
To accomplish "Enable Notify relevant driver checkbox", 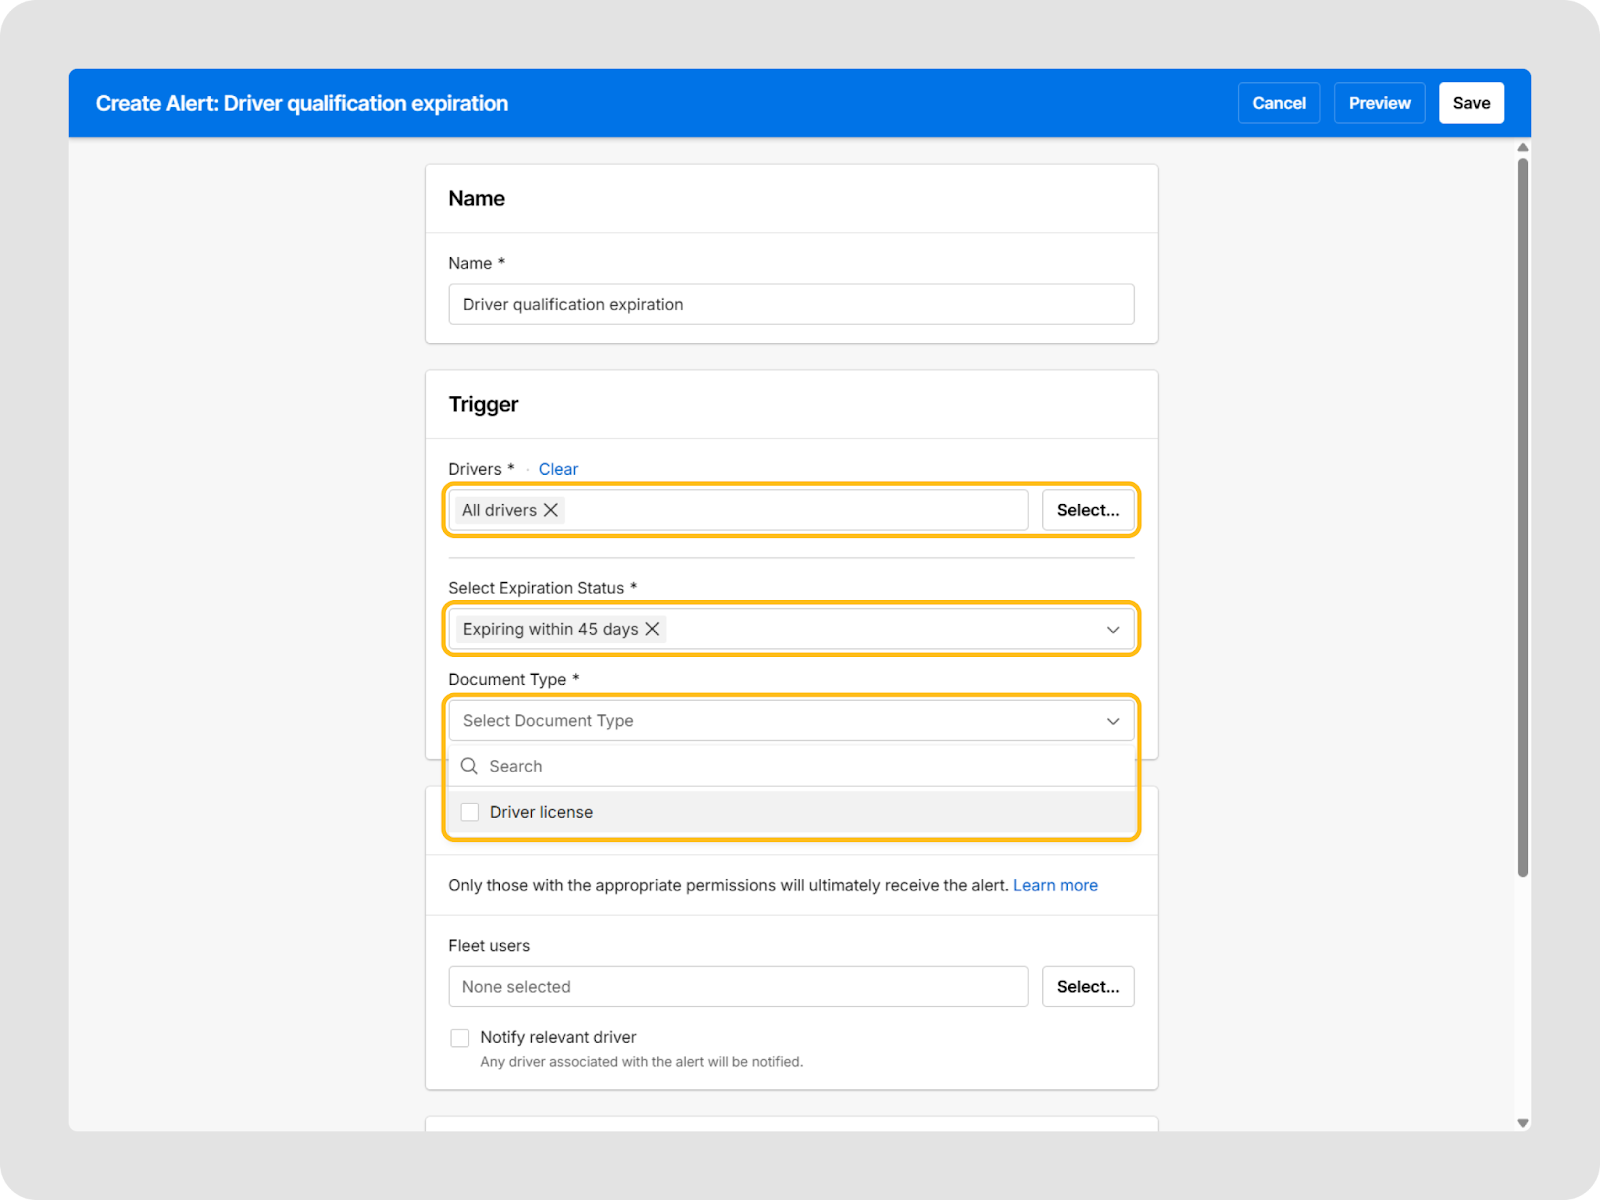I will pos(460,1038).
